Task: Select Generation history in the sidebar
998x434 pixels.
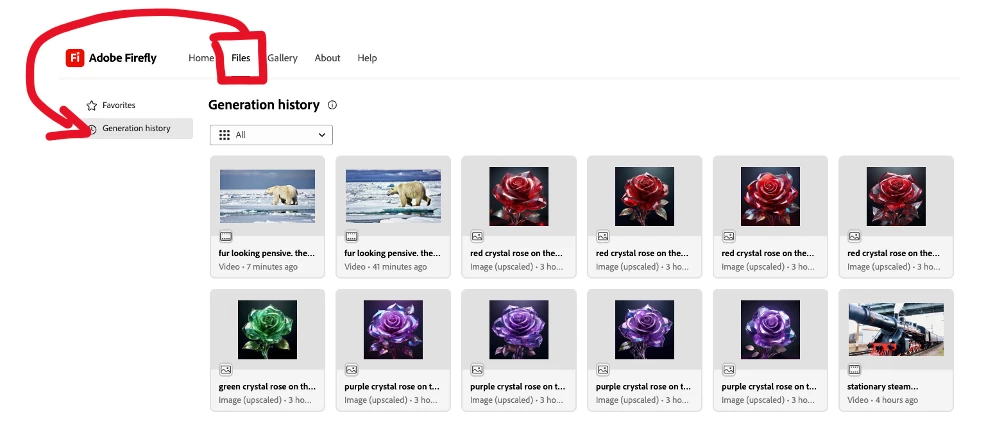Action: pyautogui.click(x=137, y=129)
